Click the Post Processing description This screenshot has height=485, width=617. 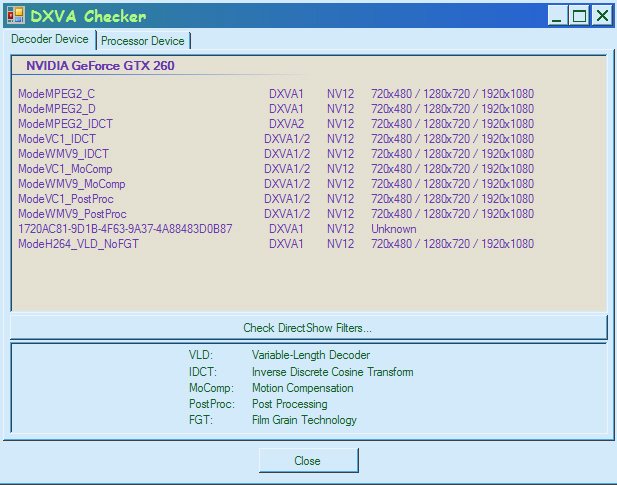(290, 404)
